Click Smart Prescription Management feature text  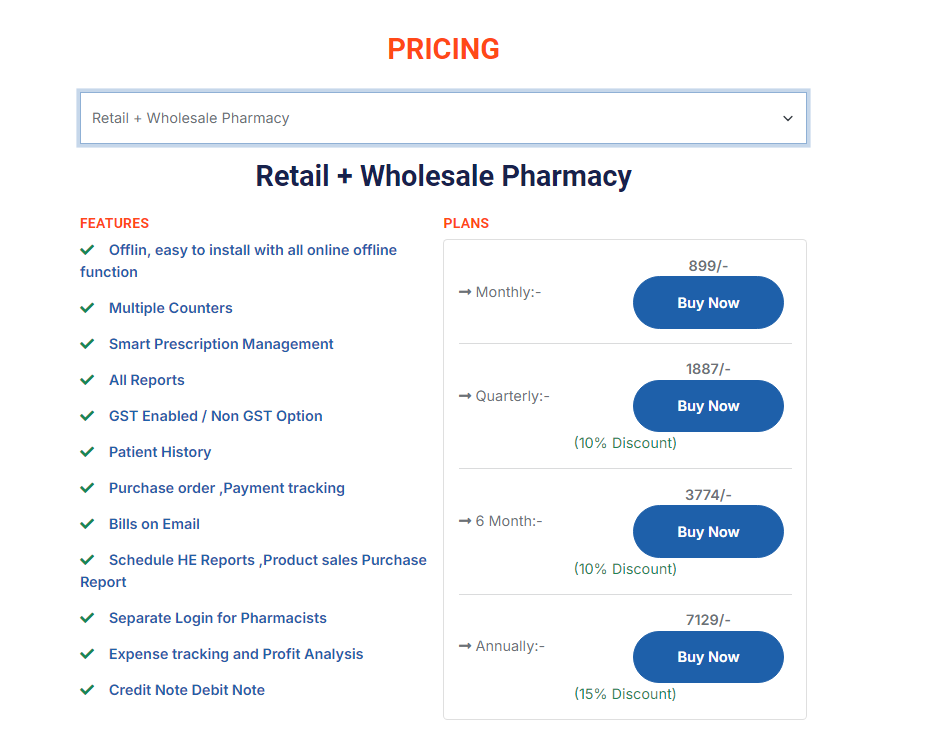pos(221,344)
